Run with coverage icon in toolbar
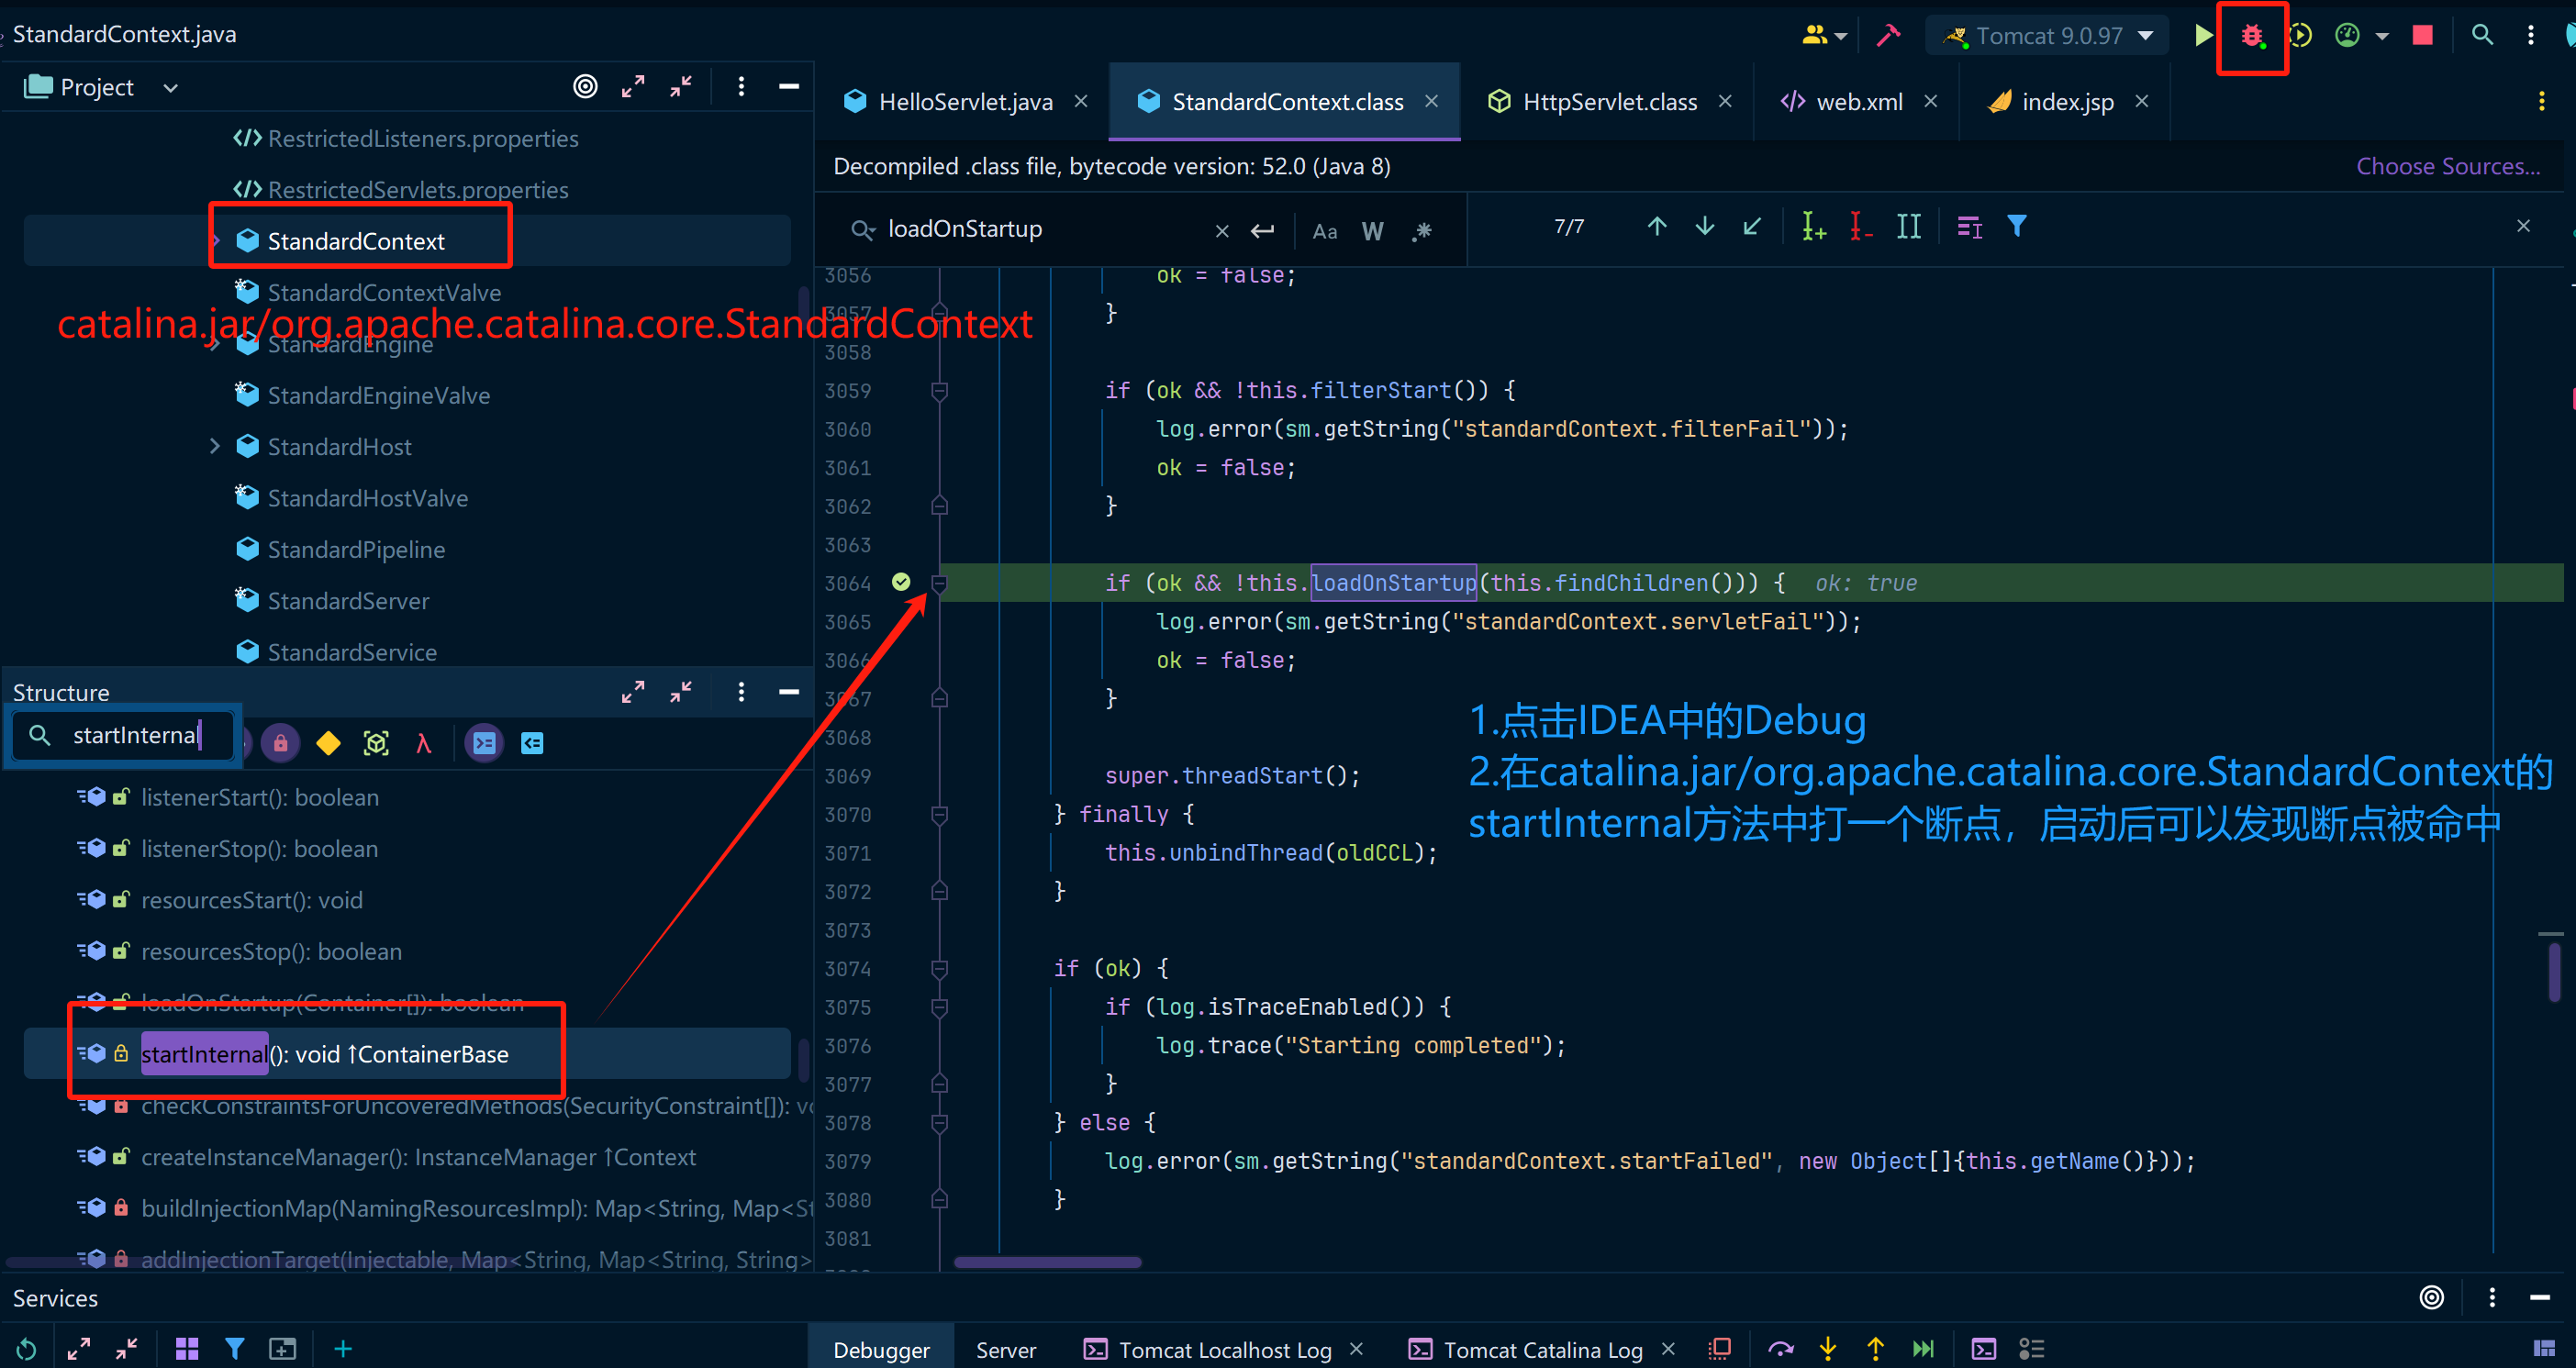Viewport: 2576px width, 1368px height. [2300, 36]
